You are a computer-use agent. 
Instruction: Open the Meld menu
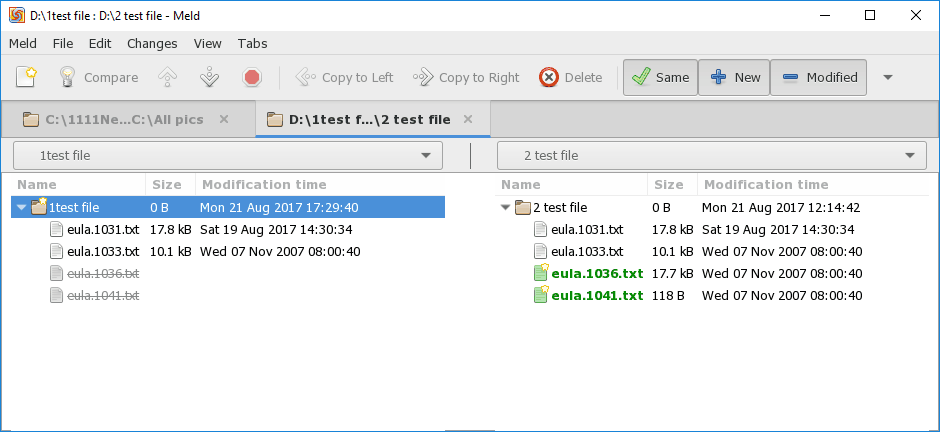click(23, 43)
